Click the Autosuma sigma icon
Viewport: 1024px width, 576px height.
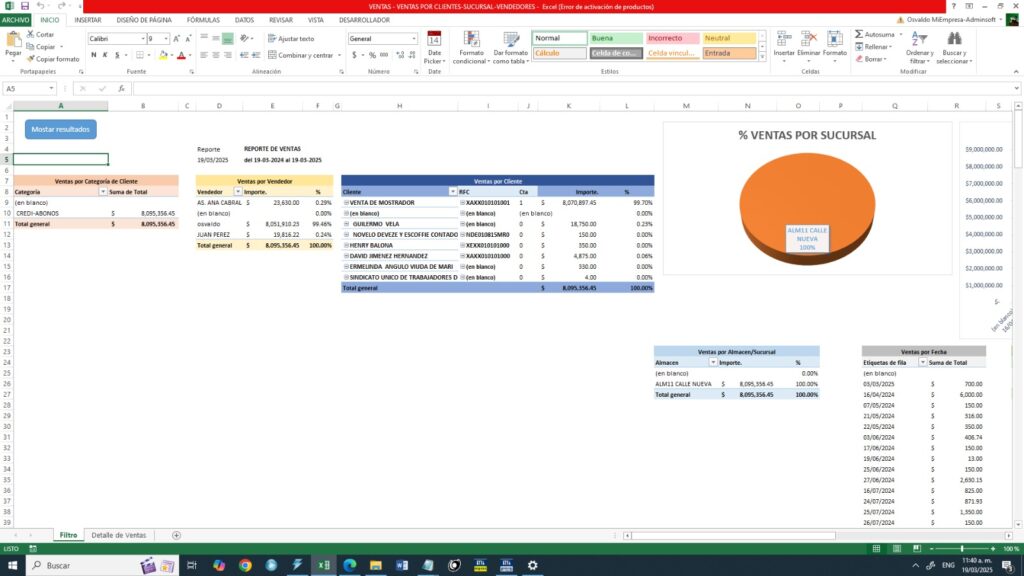point(859,34)
